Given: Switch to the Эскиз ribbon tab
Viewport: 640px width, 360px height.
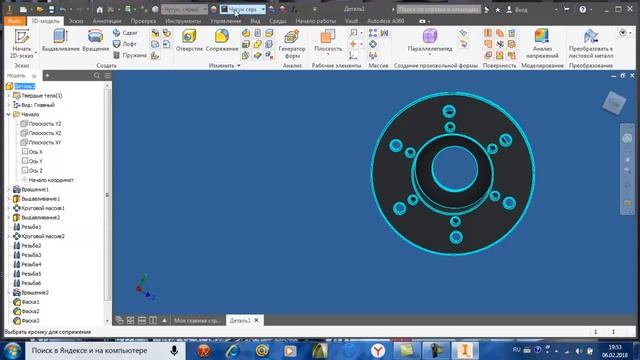Looking at the screenshot, I should (76, 21).
